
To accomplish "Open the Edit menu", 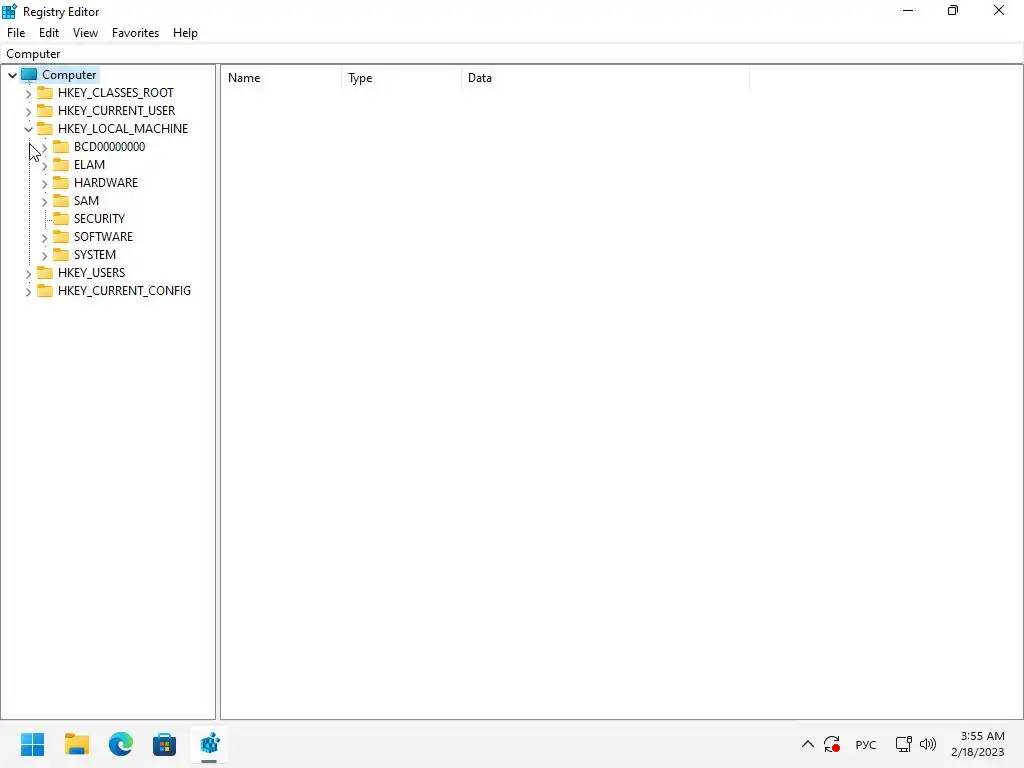I will pyautogui.click(x=48, y=33).
